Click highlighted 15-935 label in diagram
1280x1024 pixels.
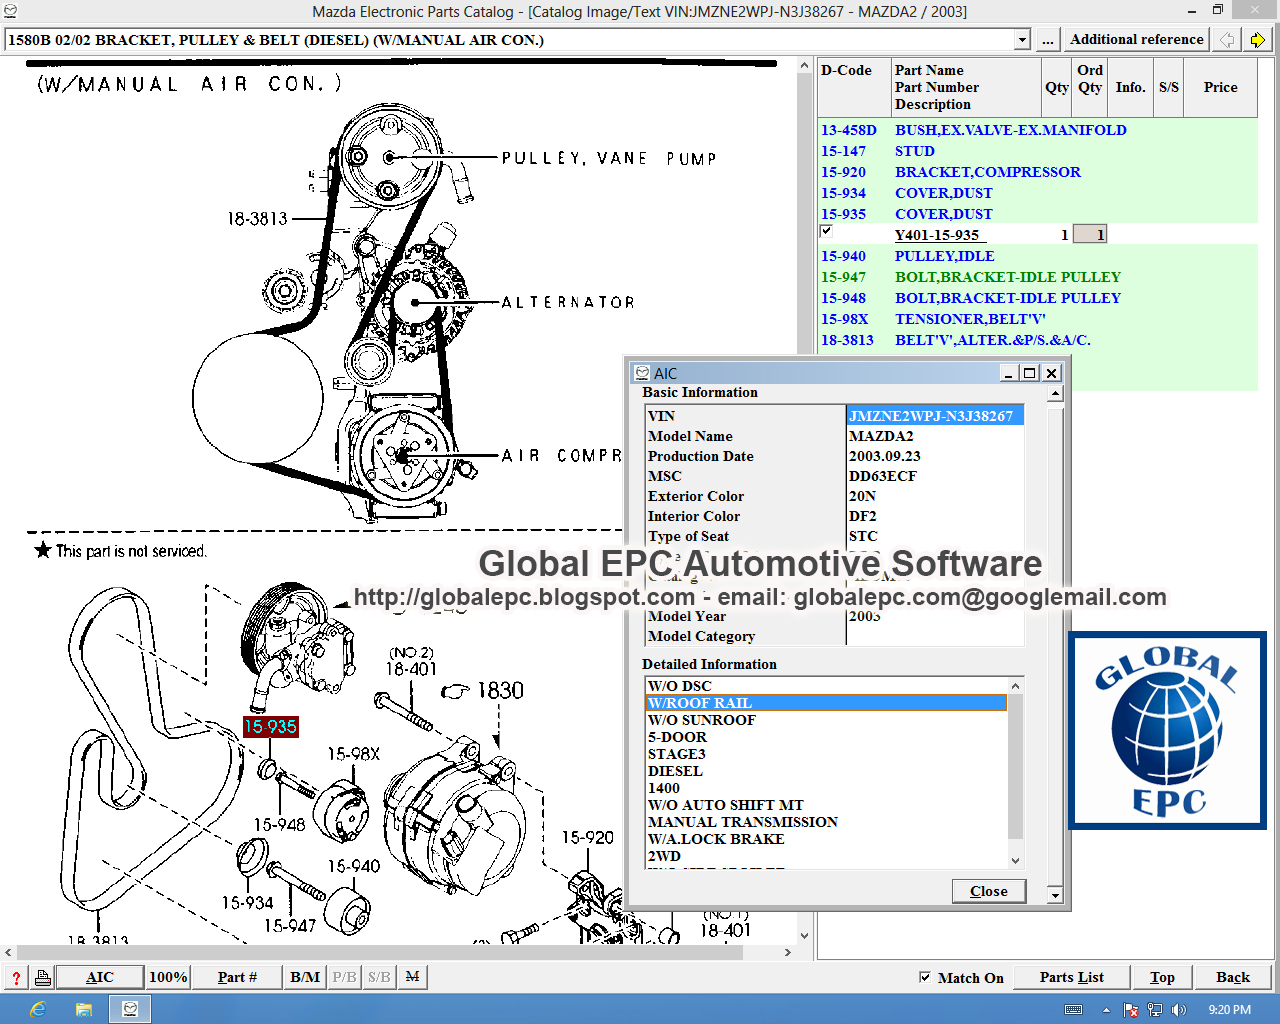pos(271,727)
